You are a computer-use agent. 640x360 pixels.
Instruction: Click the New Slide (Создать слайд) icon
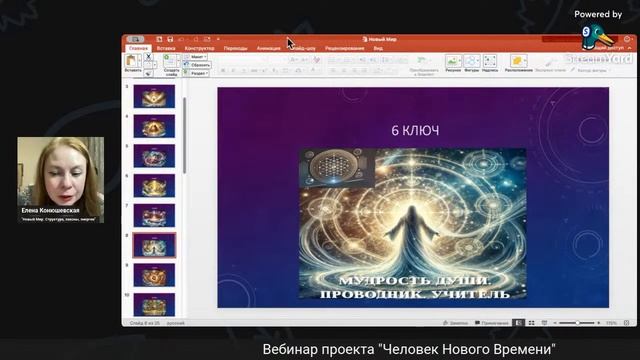(x=169, y=61)
